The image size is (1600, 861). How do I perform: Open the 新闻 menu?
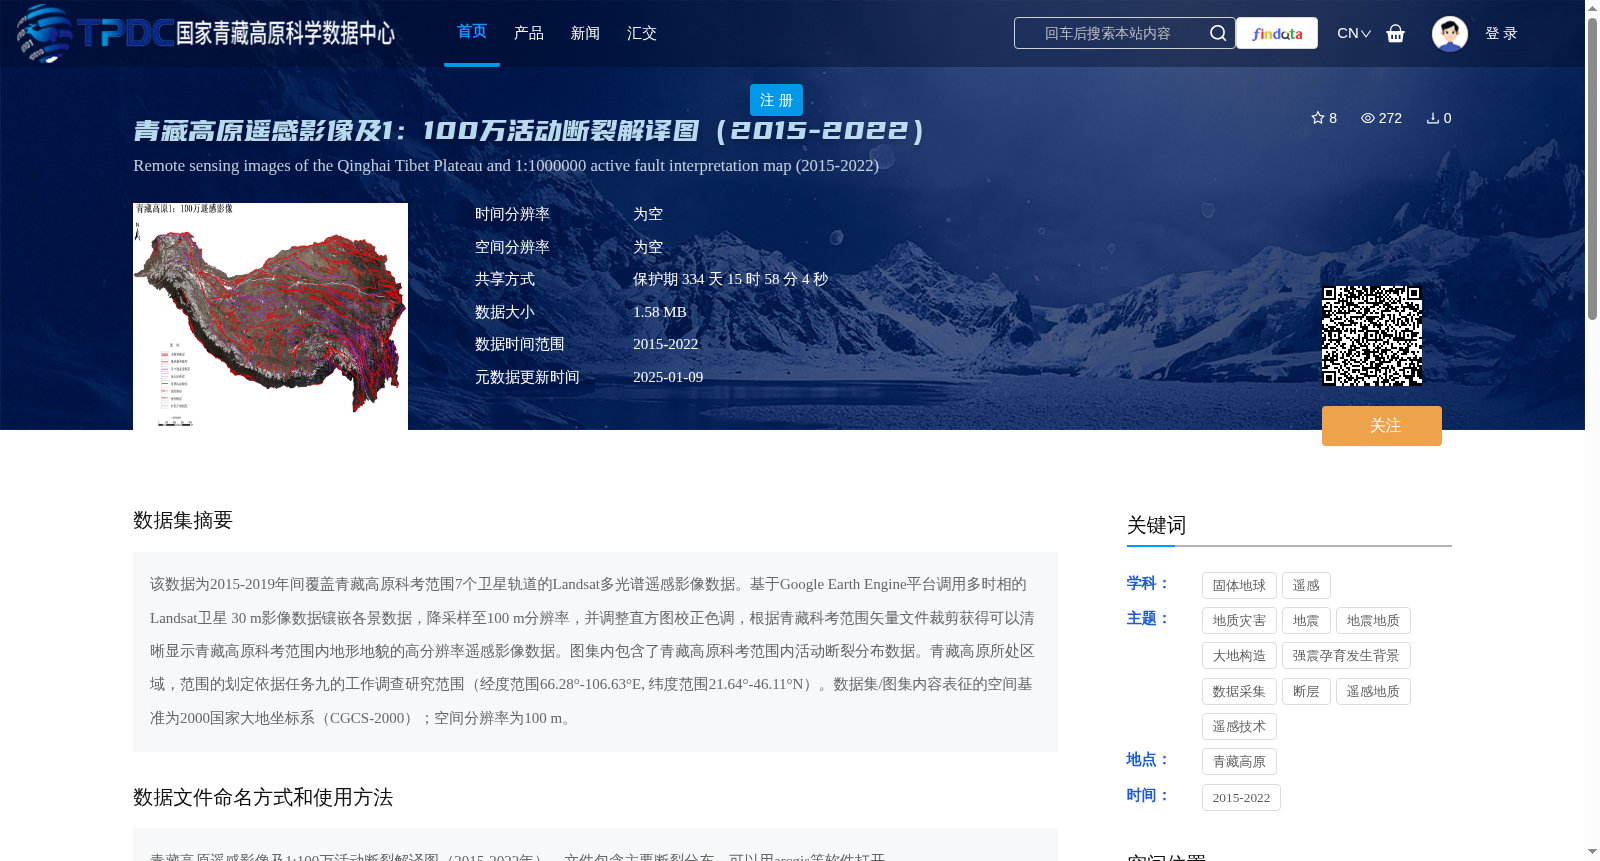[x=585, y=33]
